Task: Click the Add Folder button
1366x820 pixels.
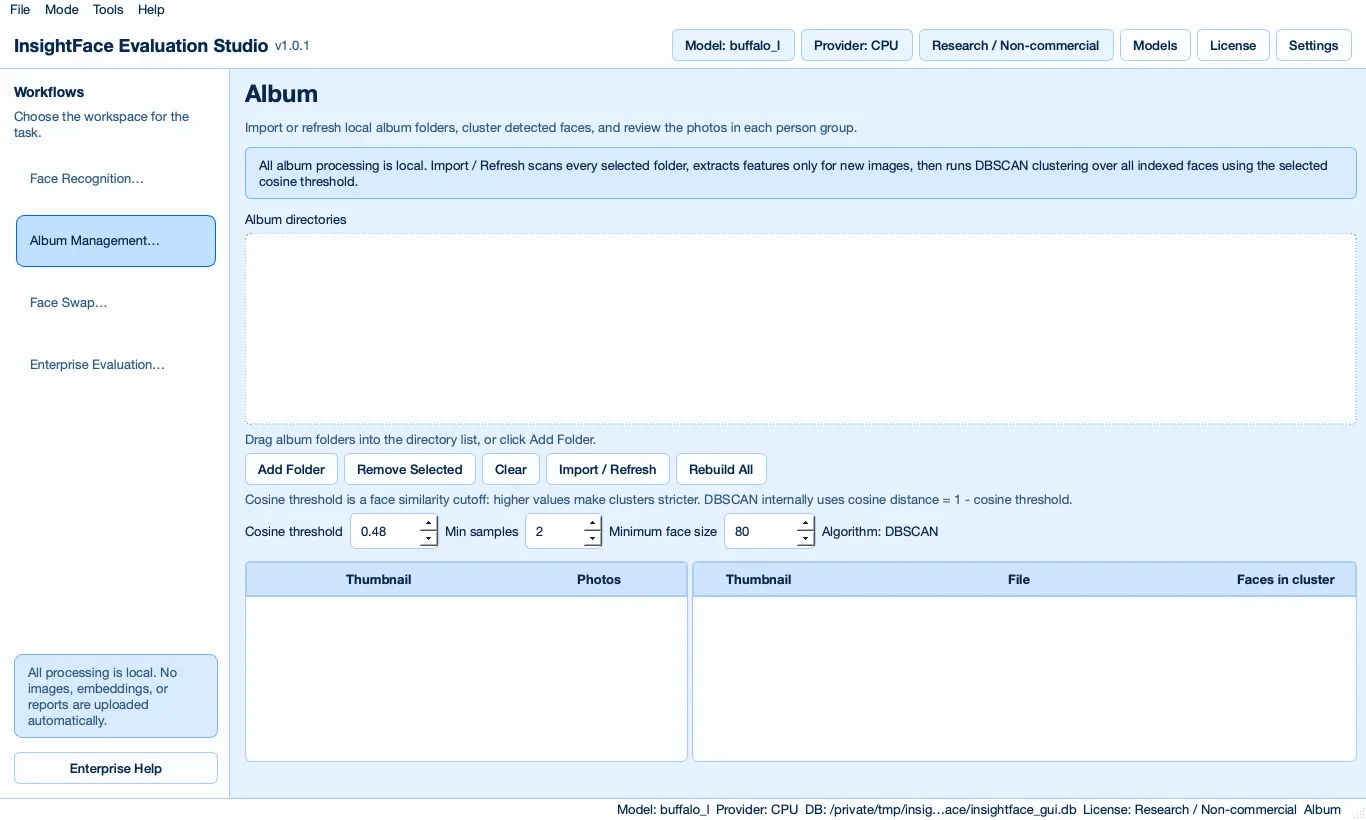Action: [291, 469]
